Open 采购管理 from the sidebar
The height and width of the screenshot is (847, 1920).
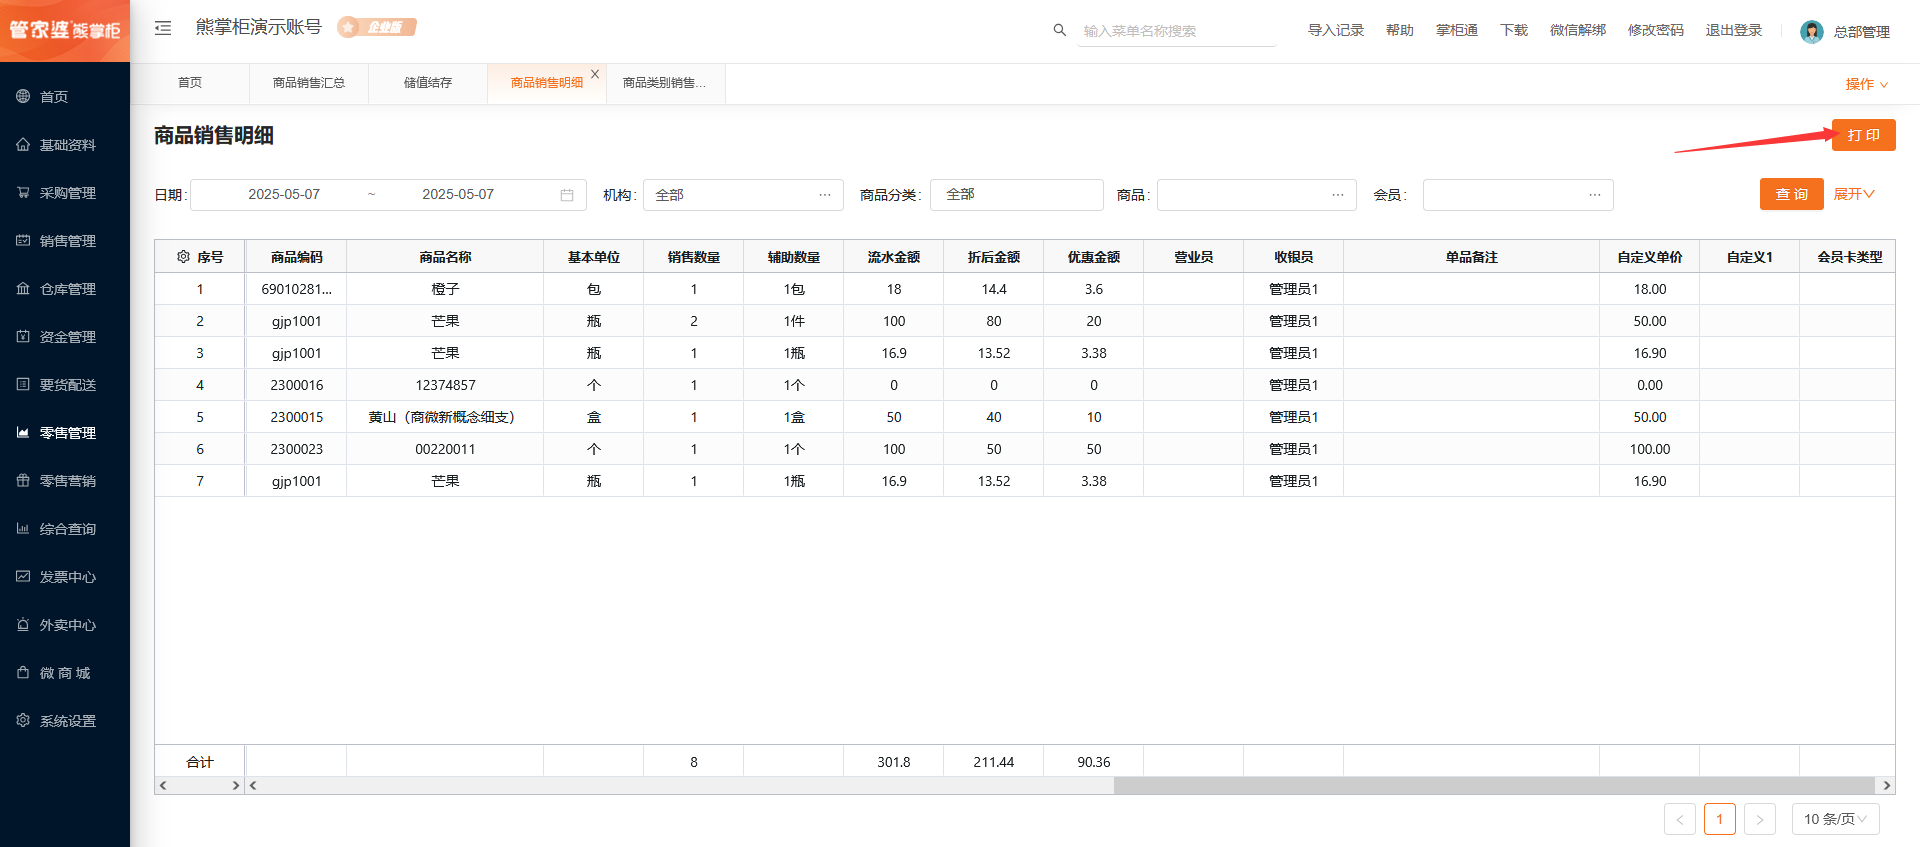pyautogui.click(x=67, y=193)
